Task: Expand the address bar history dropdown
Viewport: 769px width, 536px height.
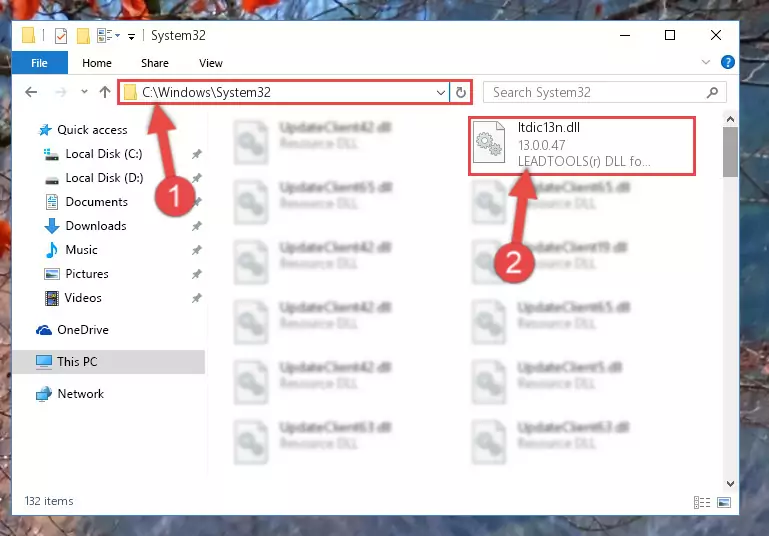Action: [x=440, y=92]
